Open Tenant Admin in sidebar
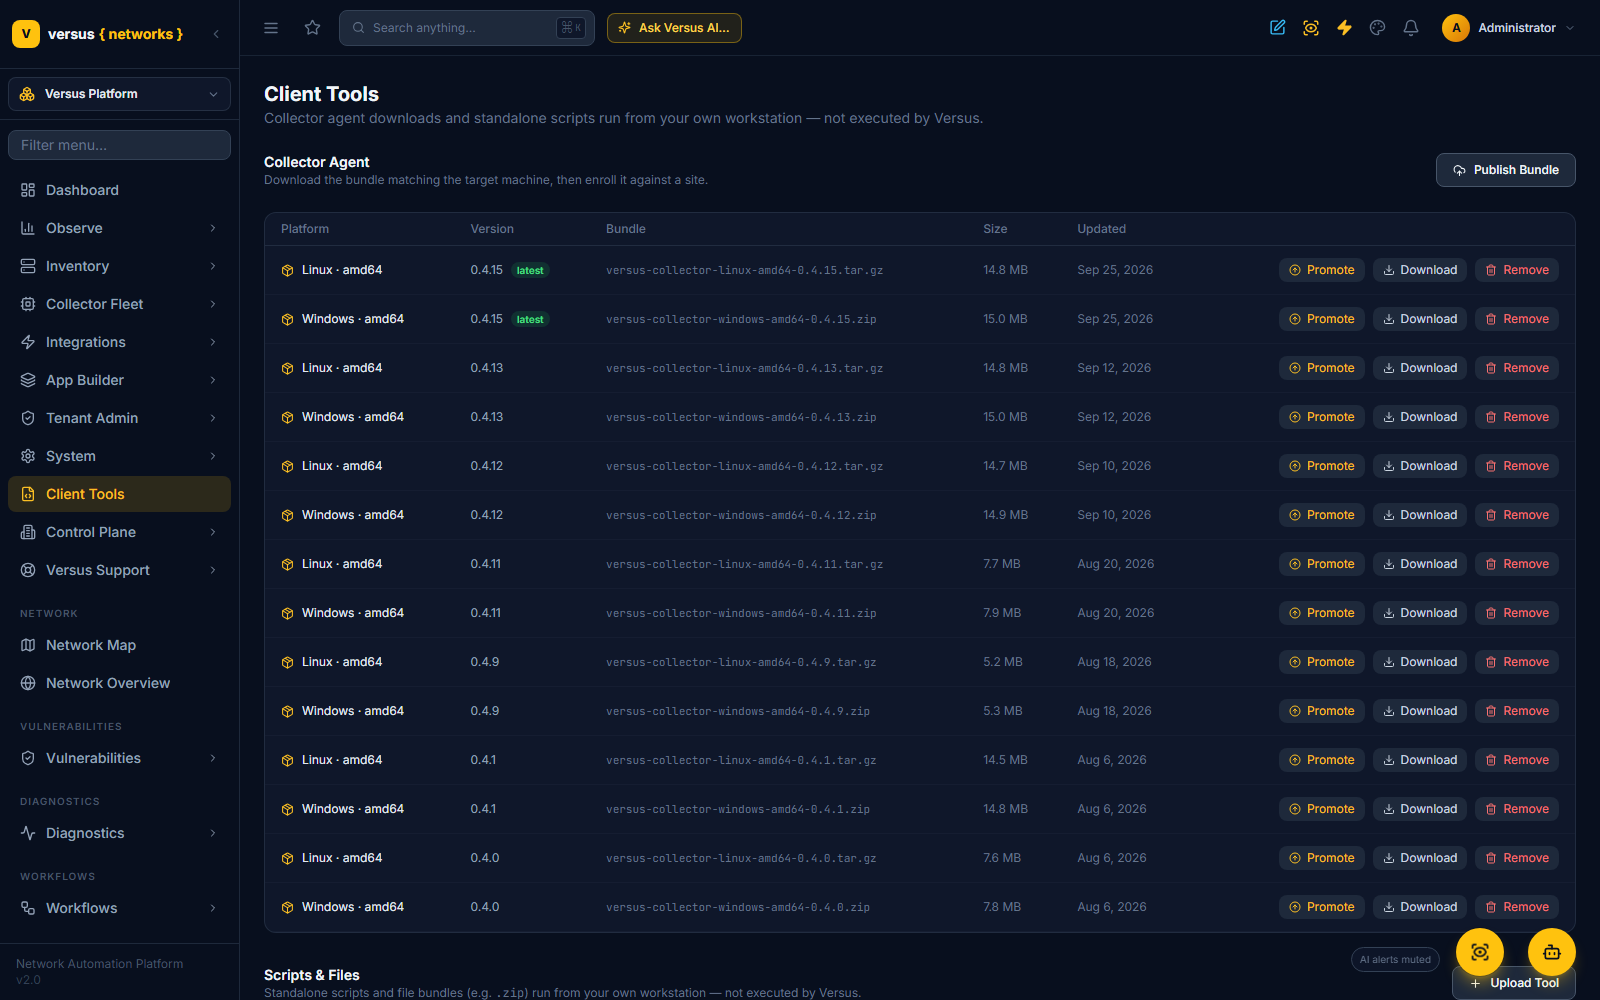1600x1000 pixels. pyautogui.click(x=119, y=418)
